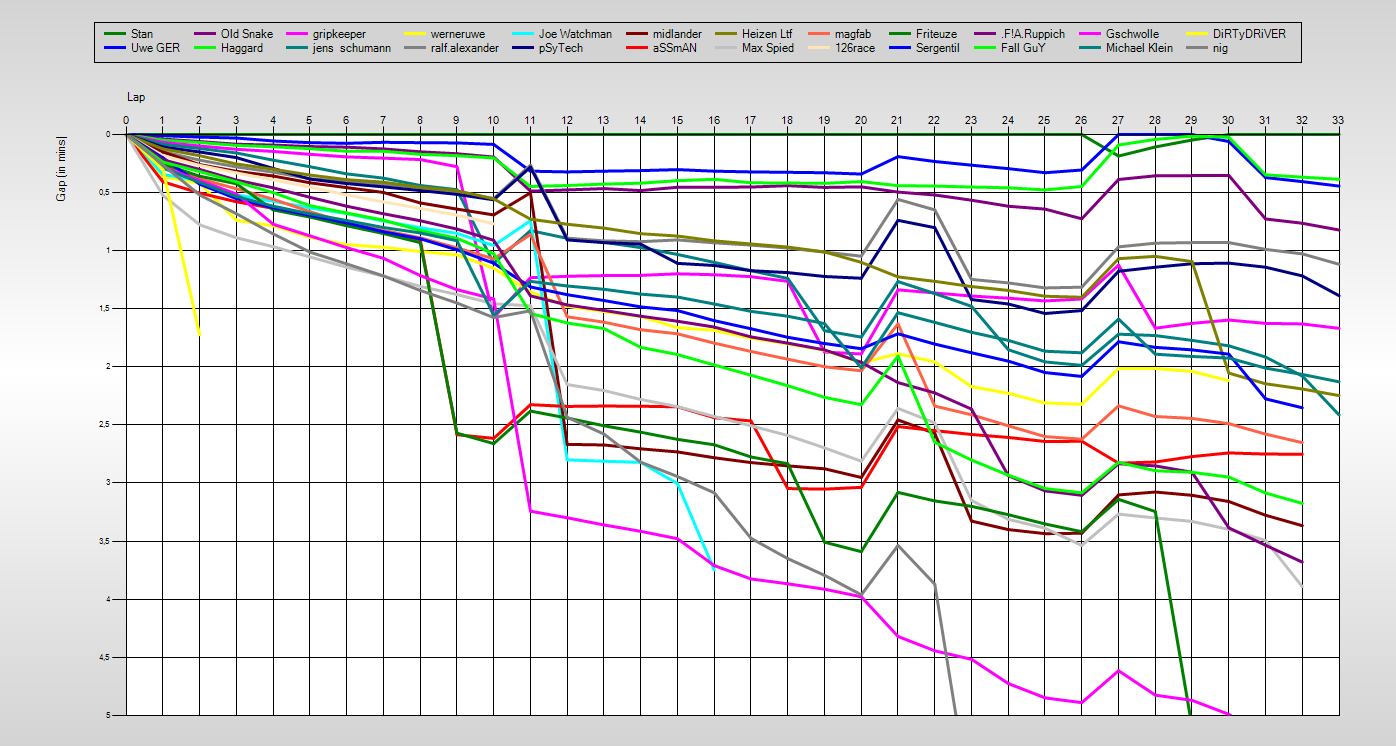This screenshot has width=1396, height=746.
Task: Click the Max Spied legend label
Action: tap(768, 48)
